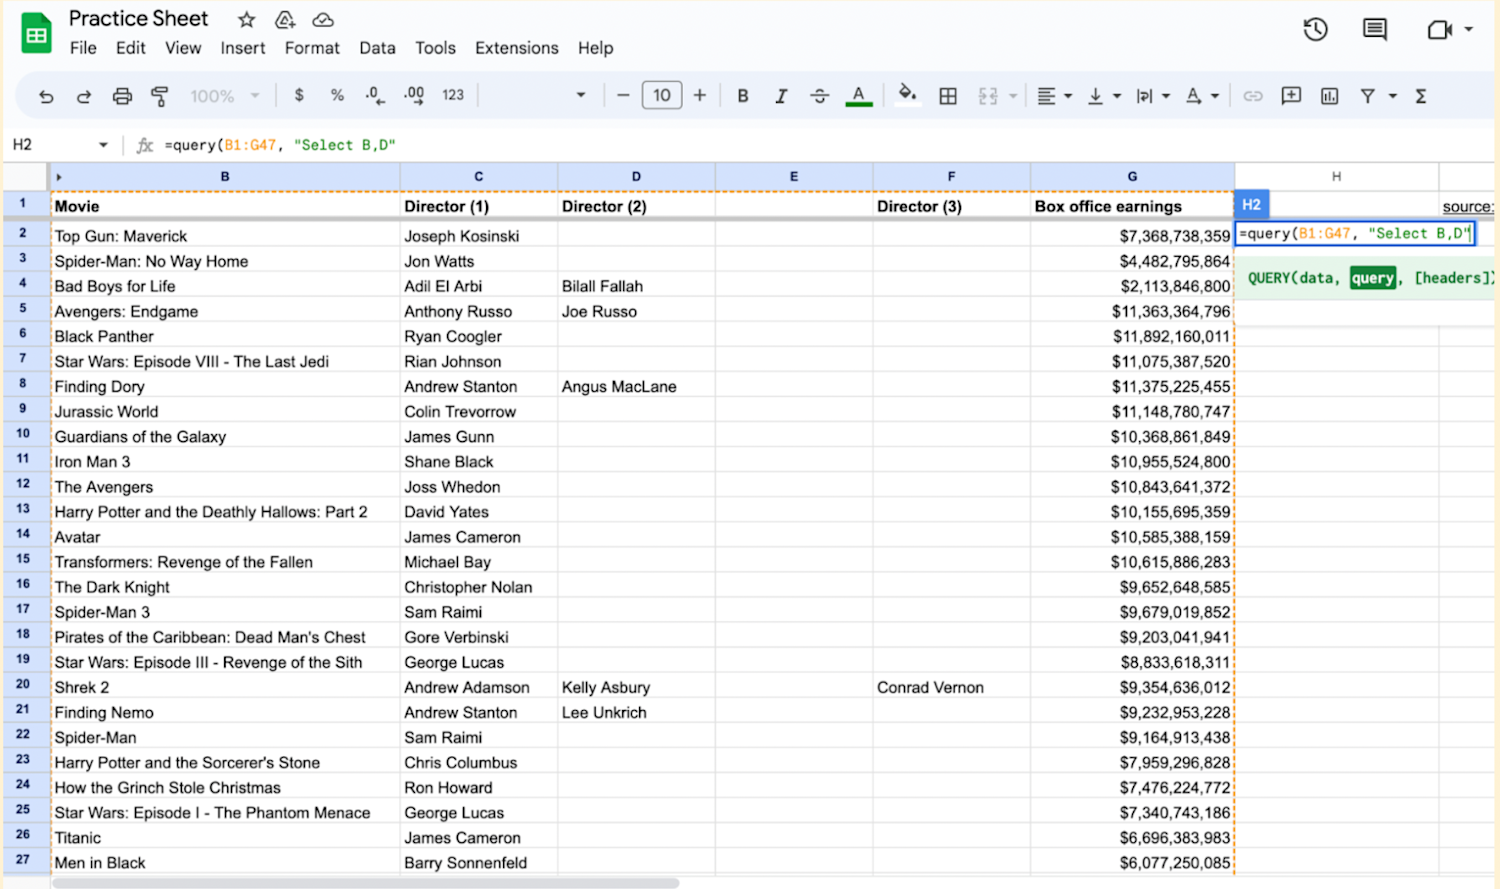The image size is (1500, 889).
Task: Format as currency
Action: [x=299, y=95]
